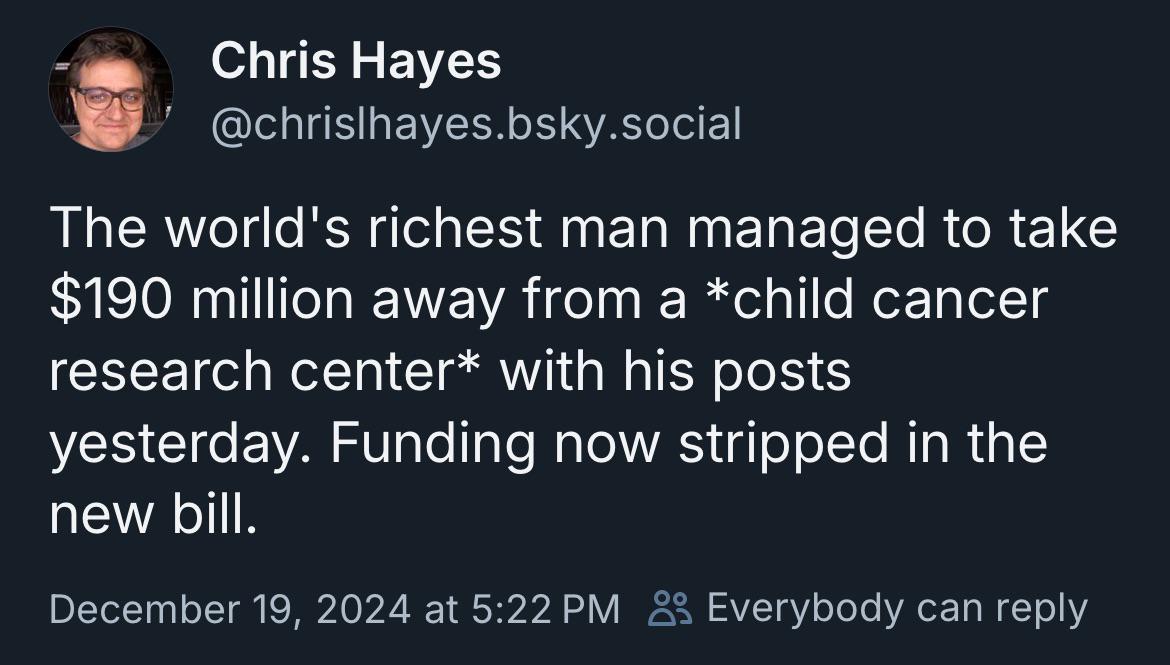Select the "Everybody can reply" label

[x=897, y=608]
